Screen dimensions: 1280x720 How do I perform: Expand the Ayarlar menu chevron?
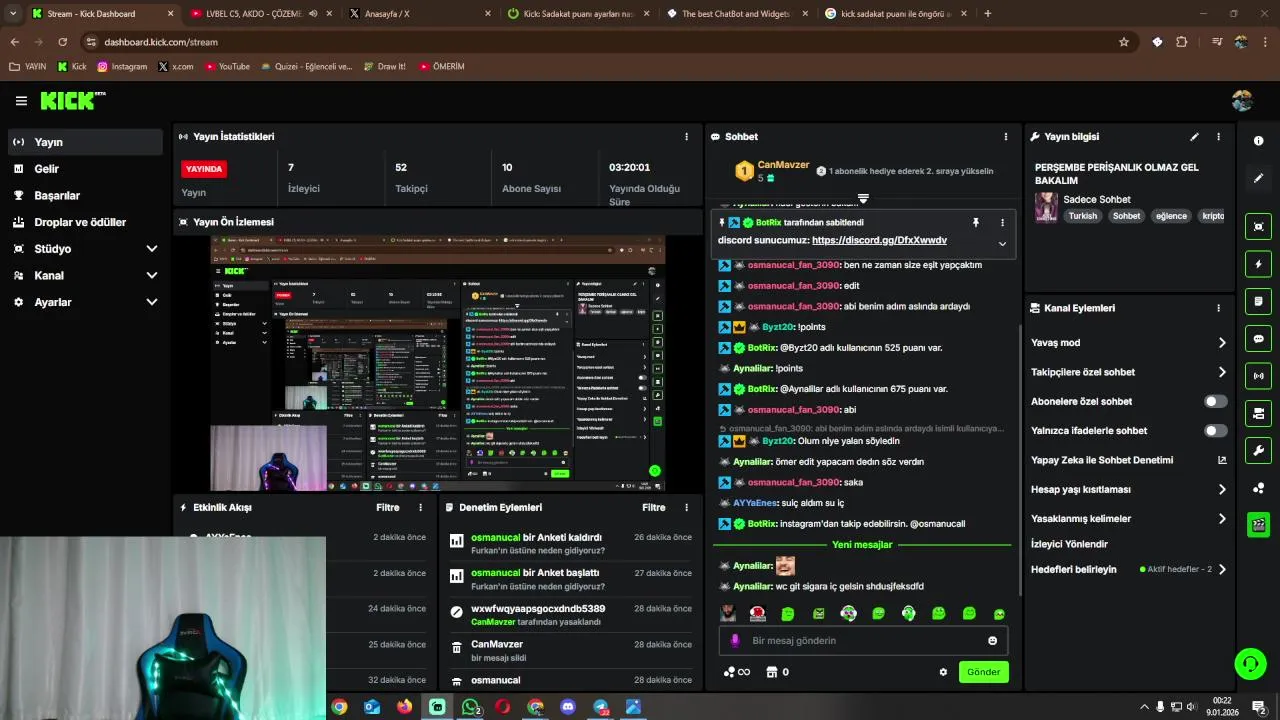(x=152, y=302)
